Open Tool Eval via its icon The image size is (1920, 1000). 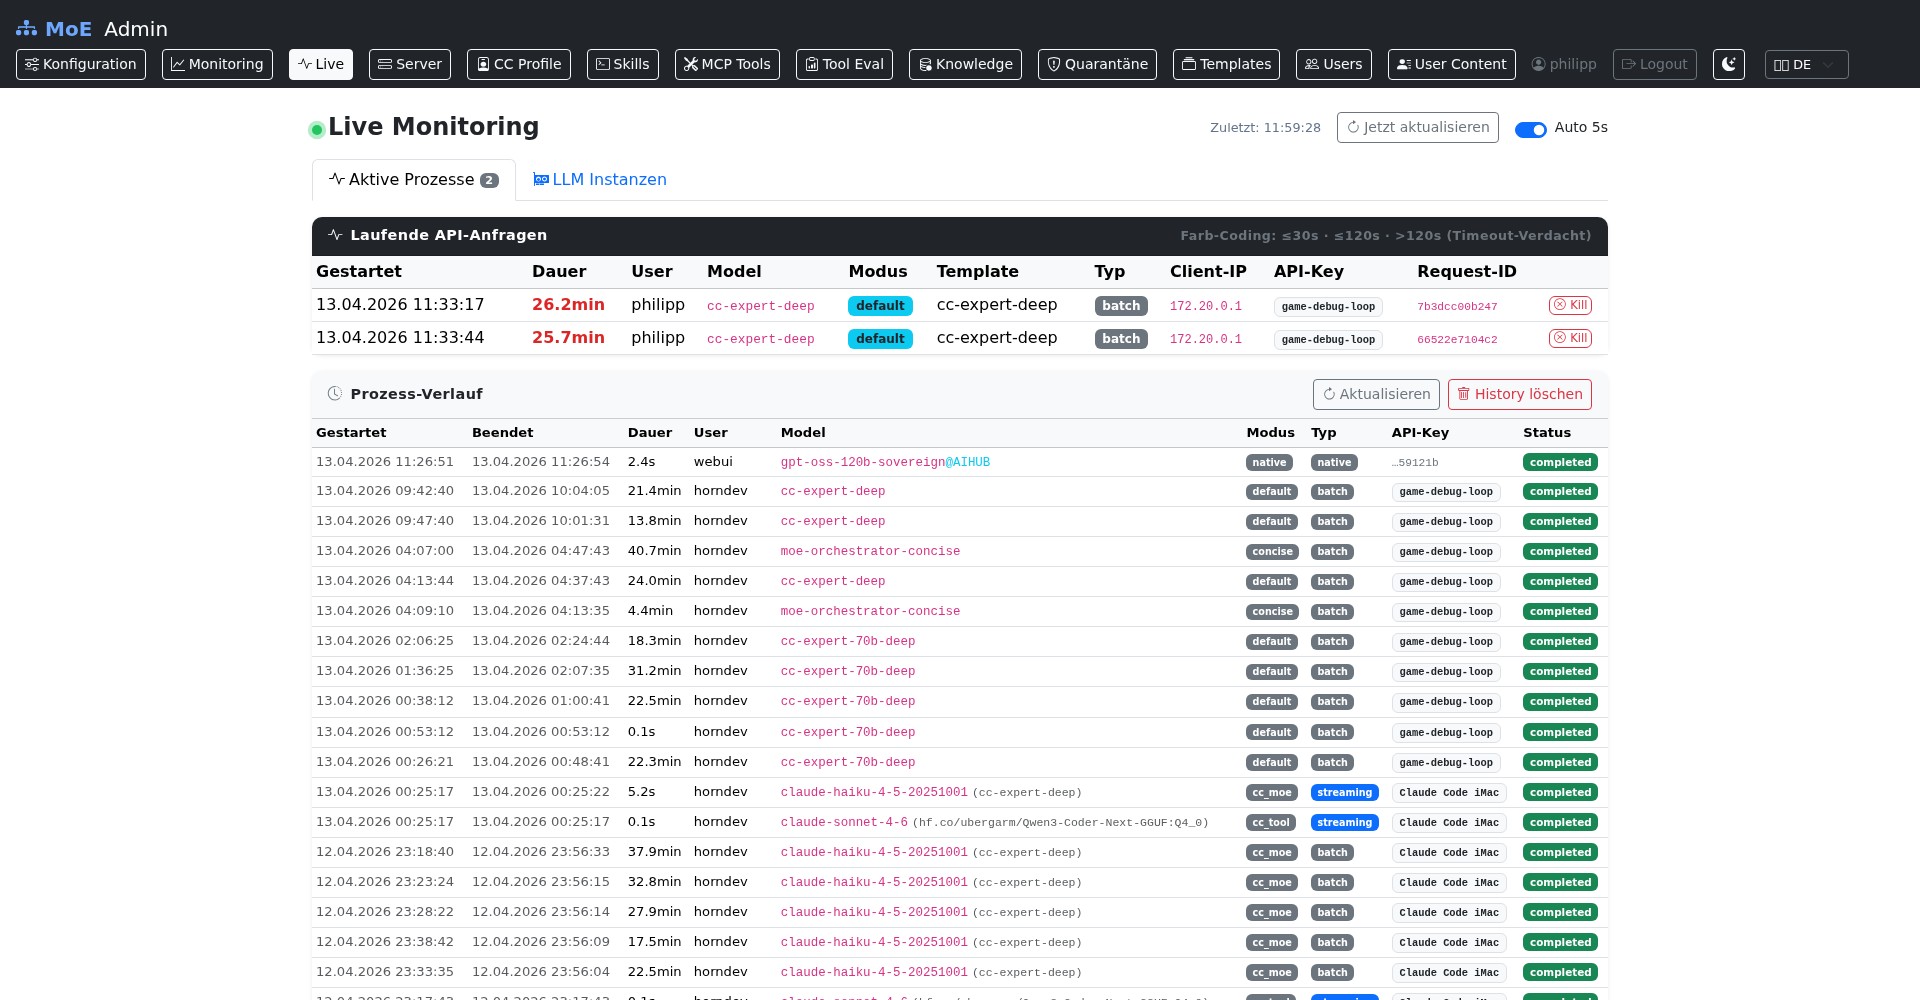point(811,64)
